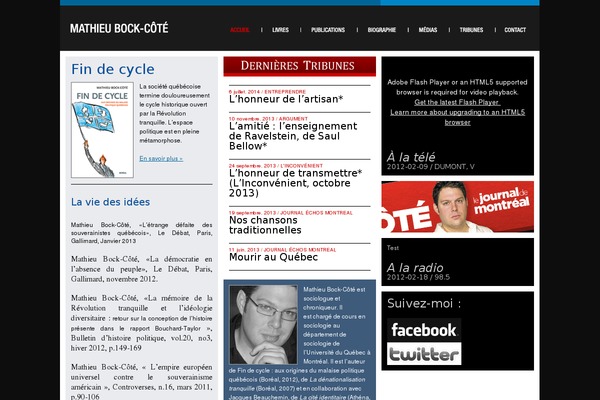Click the Mathieu Bock-Côté site logo
Screen dimensions: 600x400
click(119, 28)
